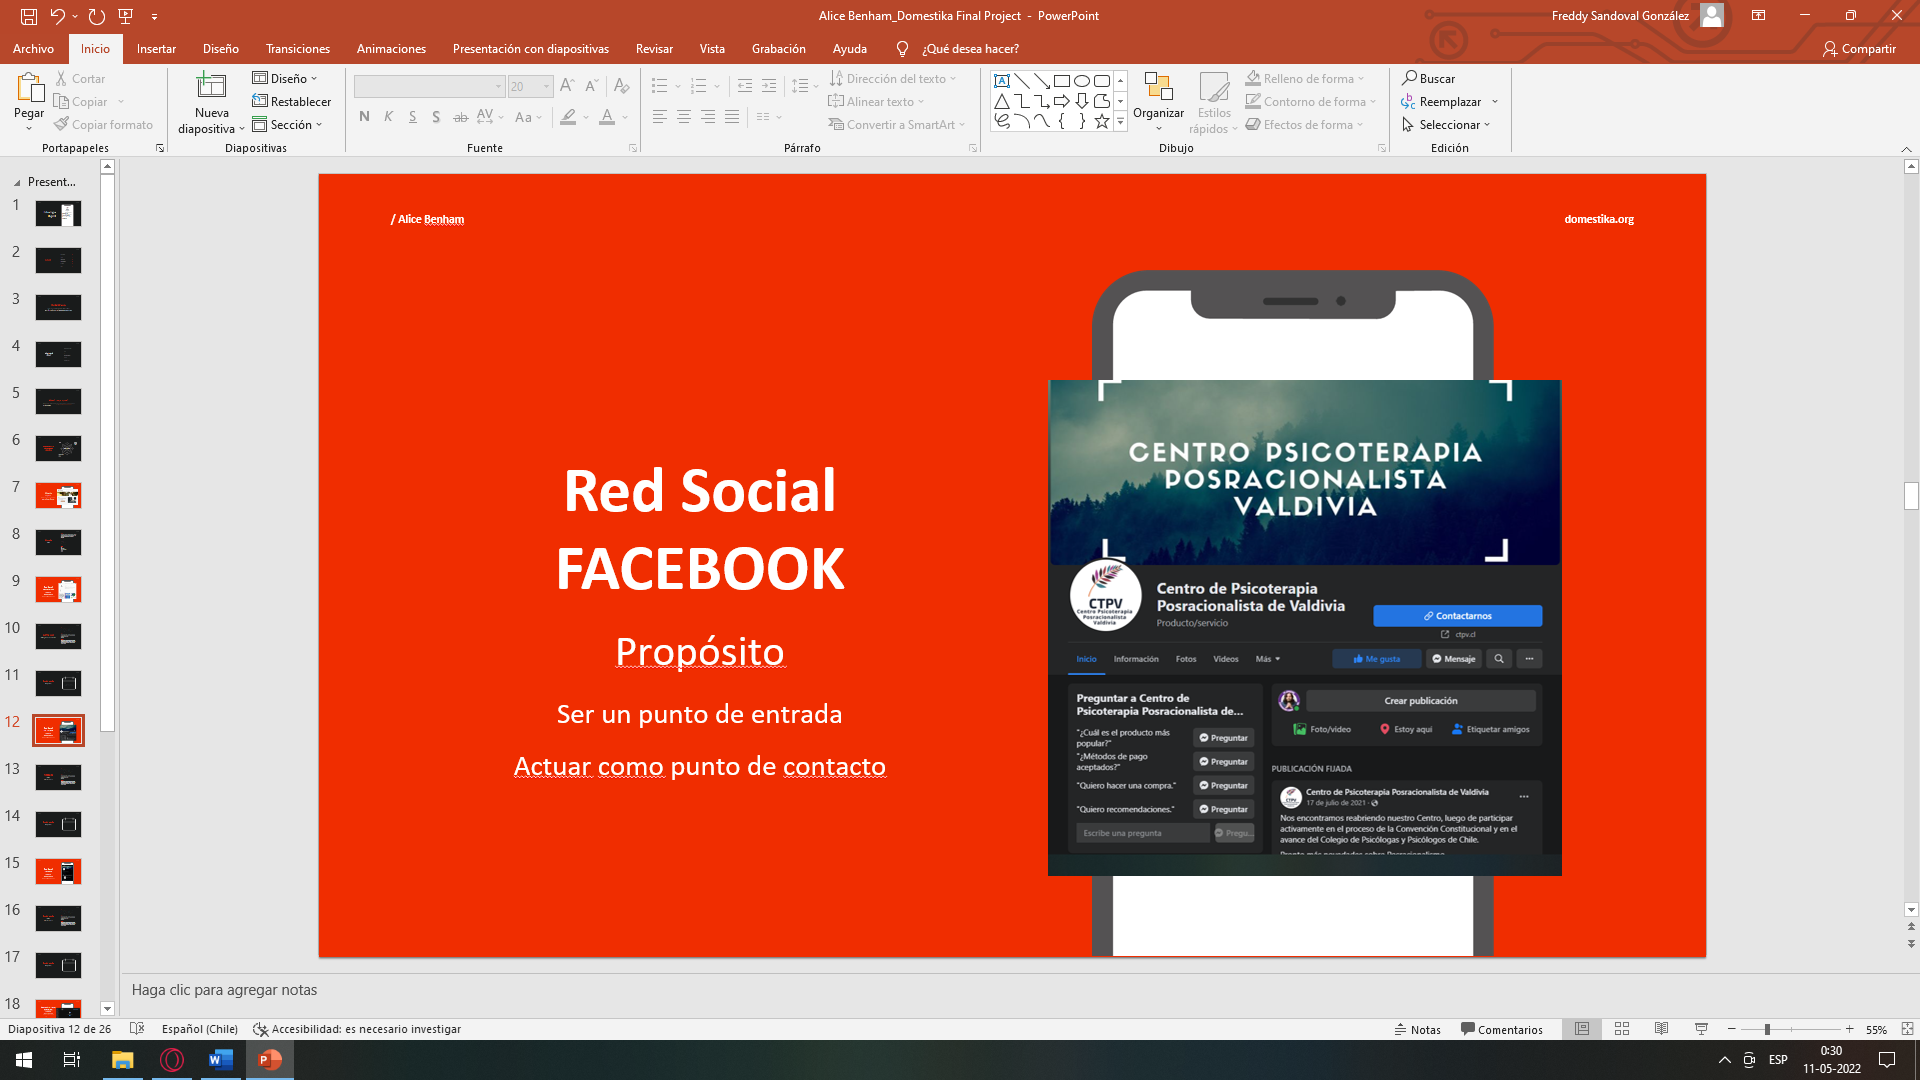The image size is (1920, 1080).
Task: Click the Pegar paste icon
Action: click(x=29, y=88)
